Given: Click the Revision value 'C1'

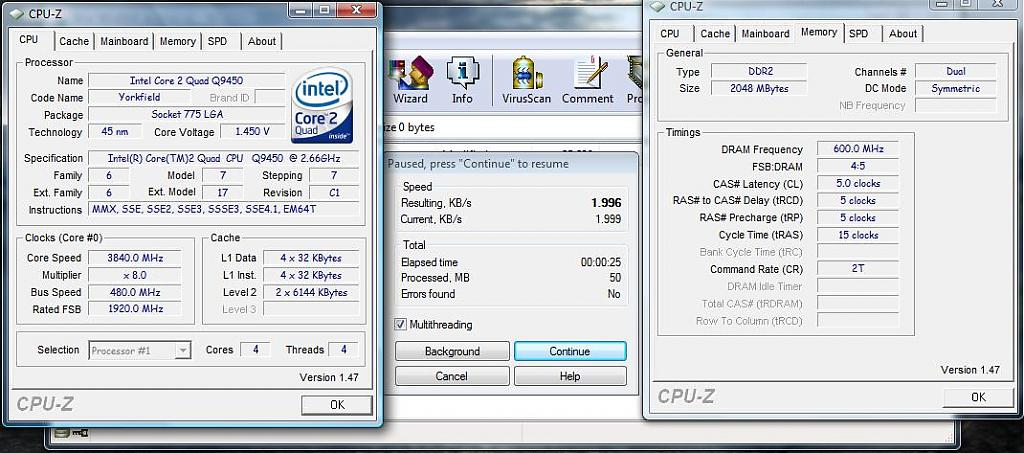Looking at the screenshot, I should [x=334, y=193].
